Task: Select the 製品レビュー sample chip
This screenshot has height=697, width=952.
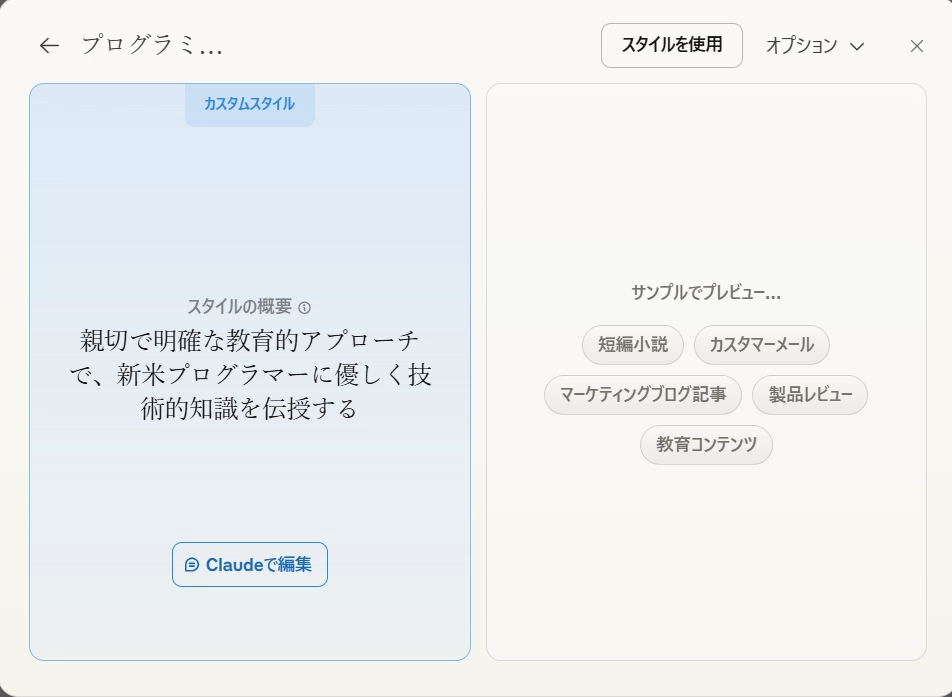Action: click(809, 395)
